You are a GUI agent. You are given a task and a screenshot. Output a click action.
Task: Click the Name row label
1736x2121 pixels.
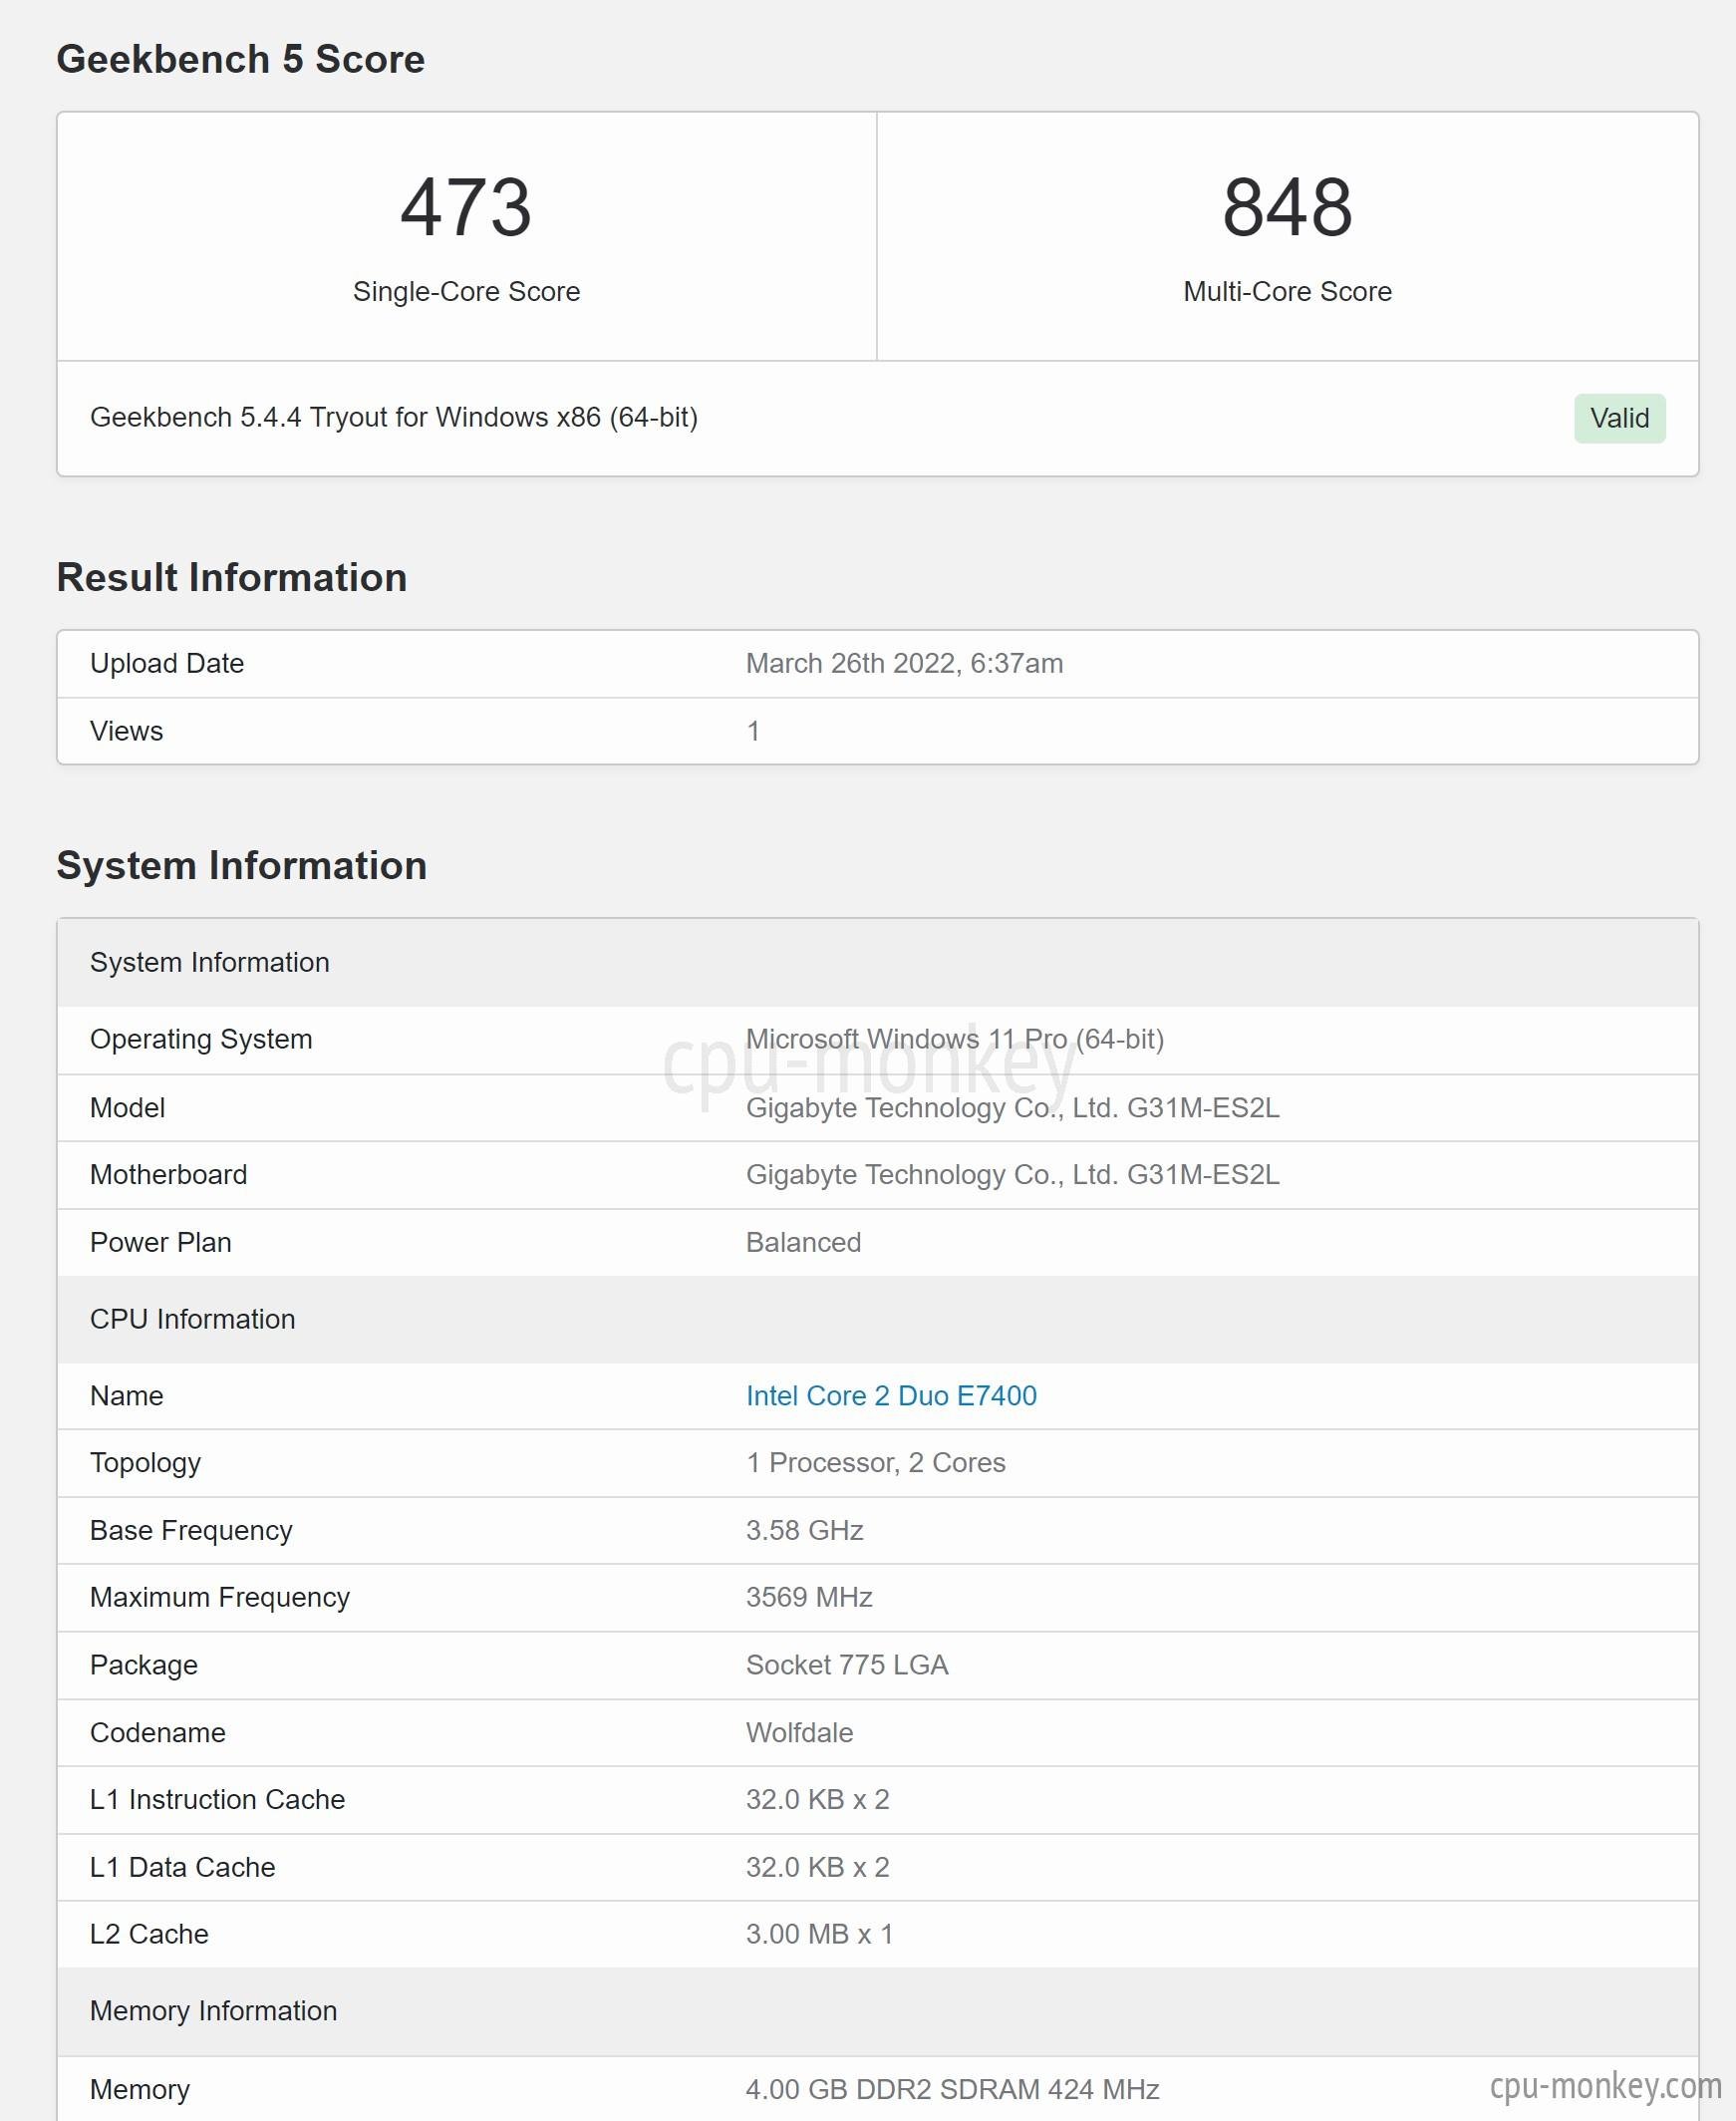pos(126,1395)
